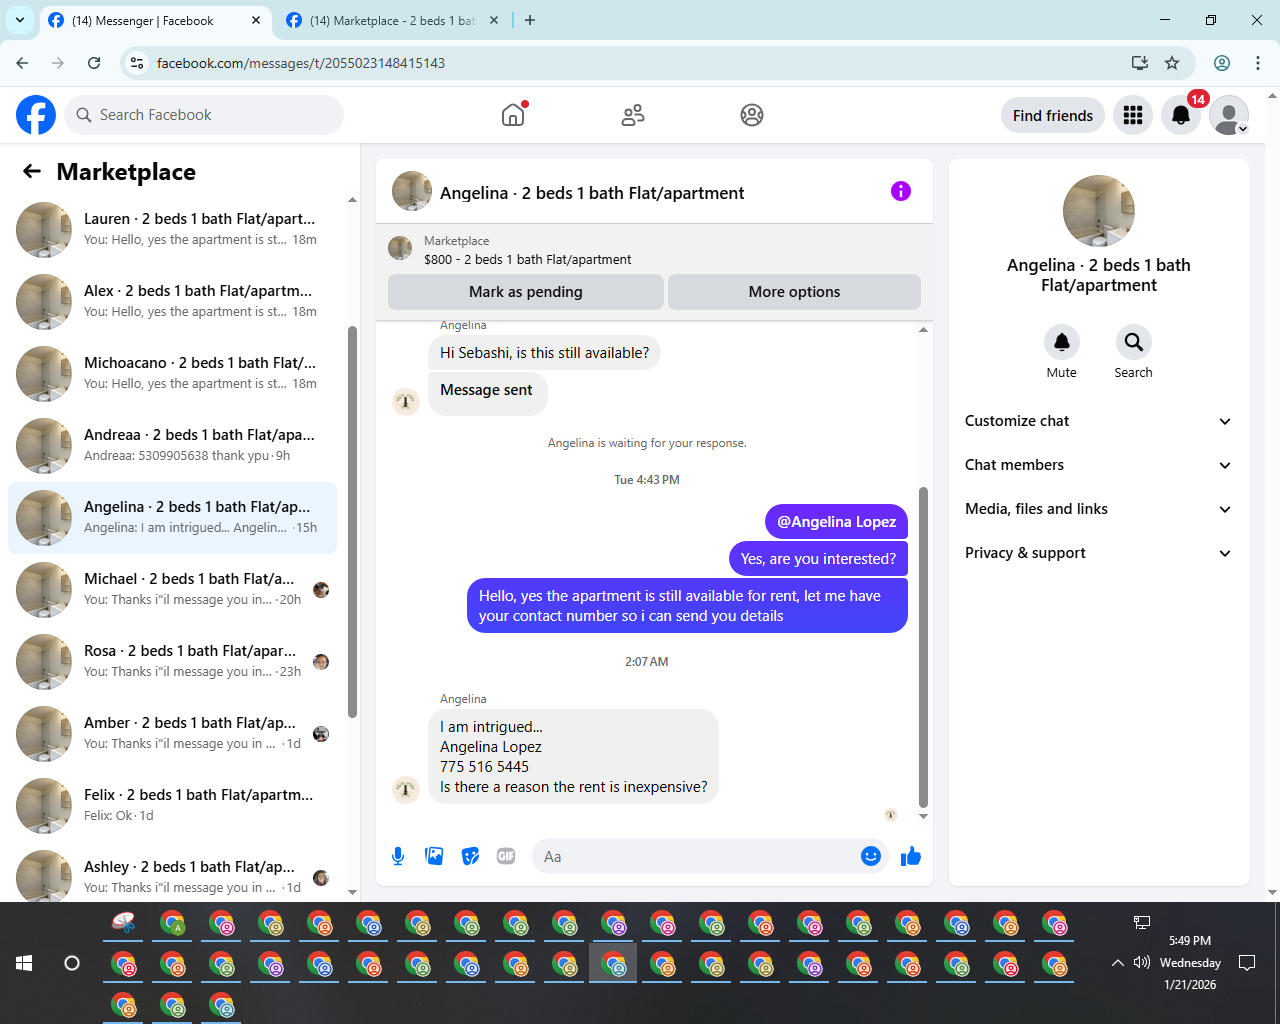Mute the Angelina conversation bell icon
Viewport: 1280px width, 1024px height.
[x=1062, y=342]
